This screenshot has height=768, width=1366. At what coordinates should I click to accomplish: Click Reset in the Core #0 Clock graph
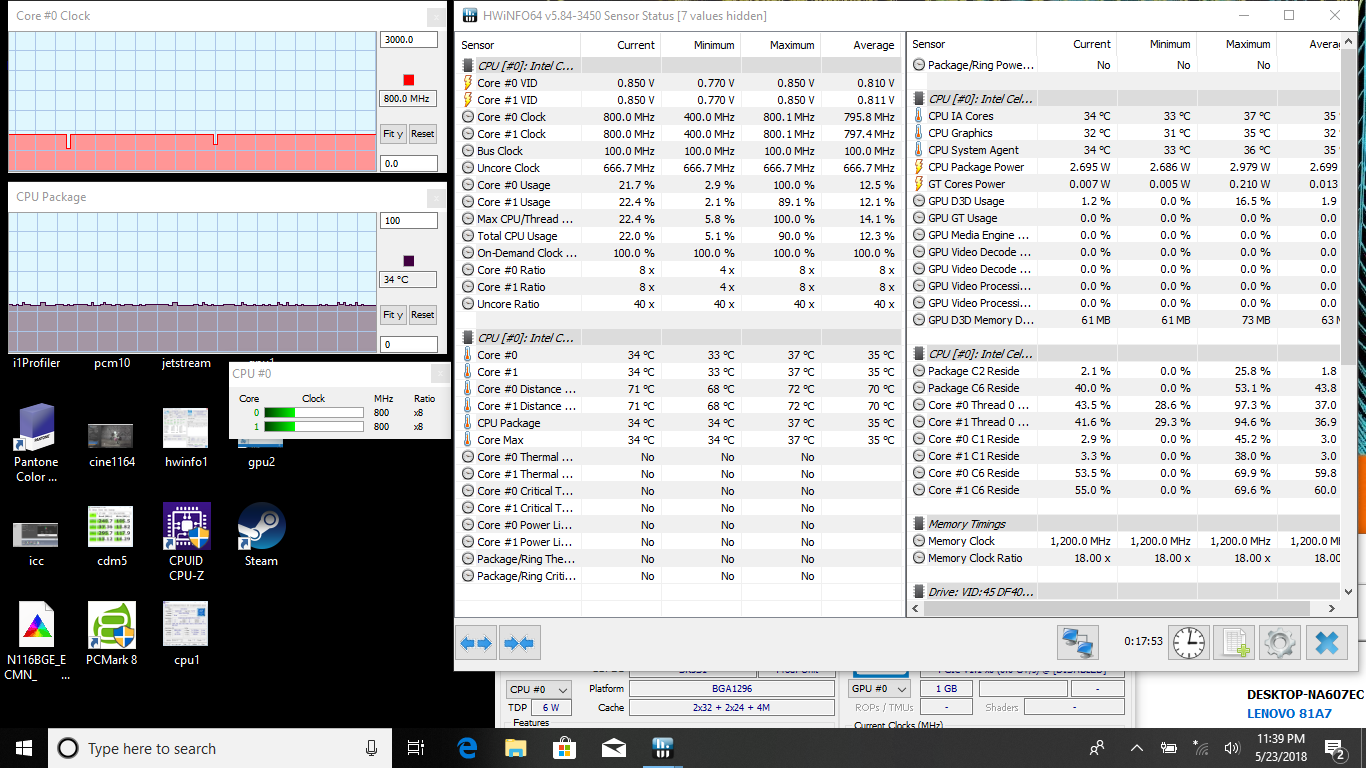click(x=423, y=134)
